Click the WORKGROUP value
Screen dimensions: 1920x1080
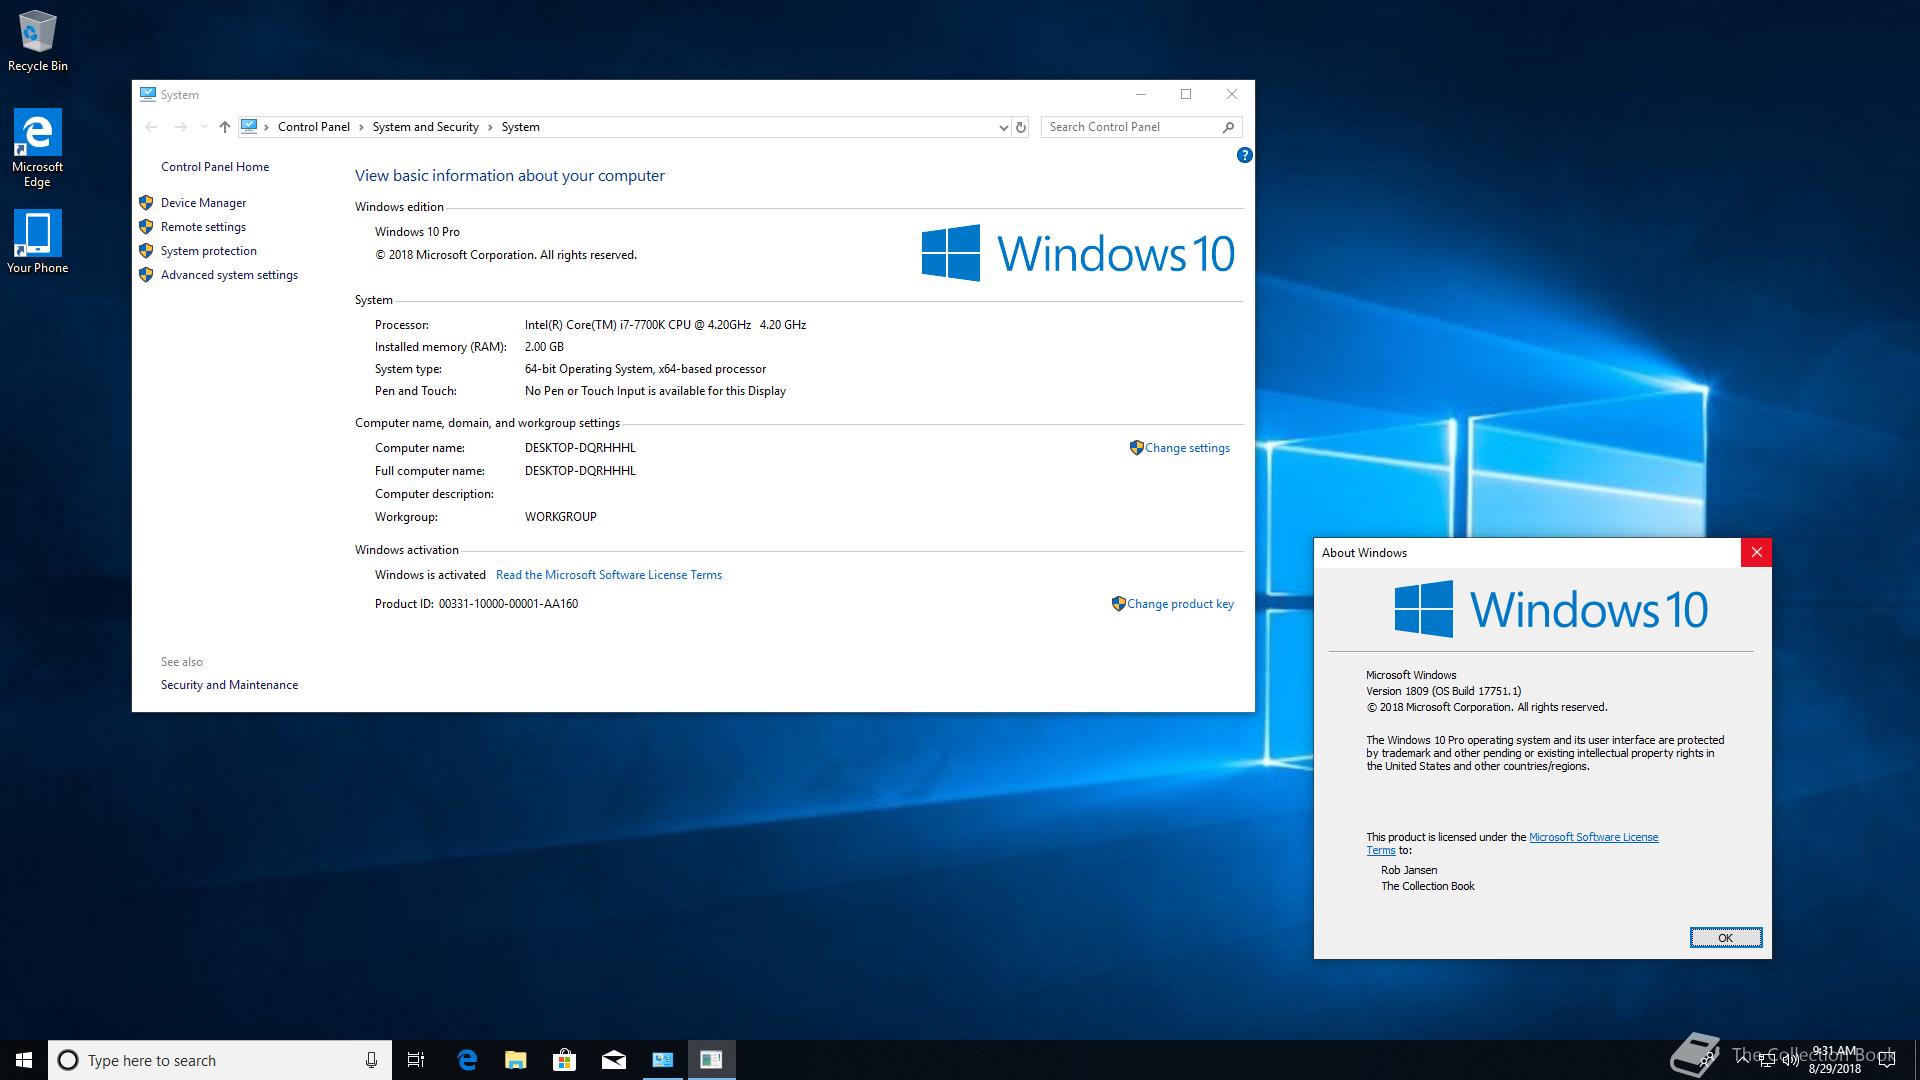tap(560, 517)
